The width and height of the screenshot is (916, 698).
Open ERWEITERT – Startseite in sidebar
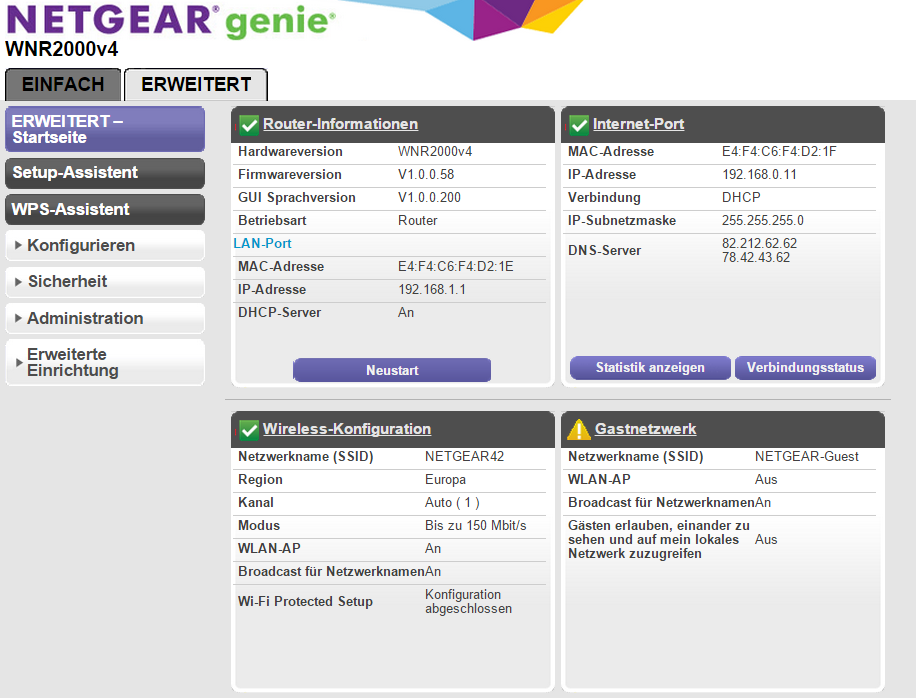tap(105, 129)
